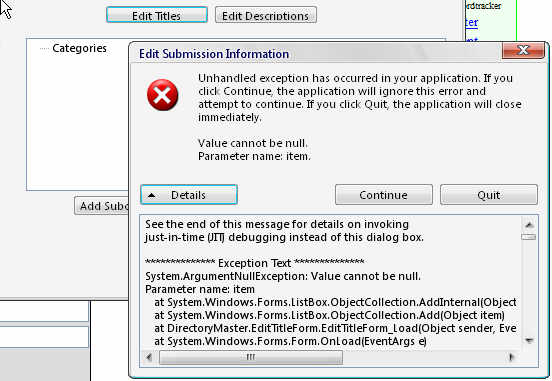The height and width of the screenshot is (381, 552).
Task: Click inside the exception text box
Action: pos(331,283)
